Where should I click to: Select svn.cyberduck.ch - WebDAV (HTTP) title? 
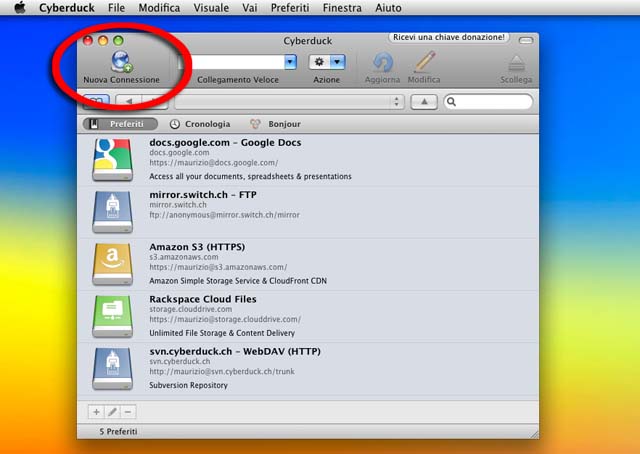pos(235,352)
